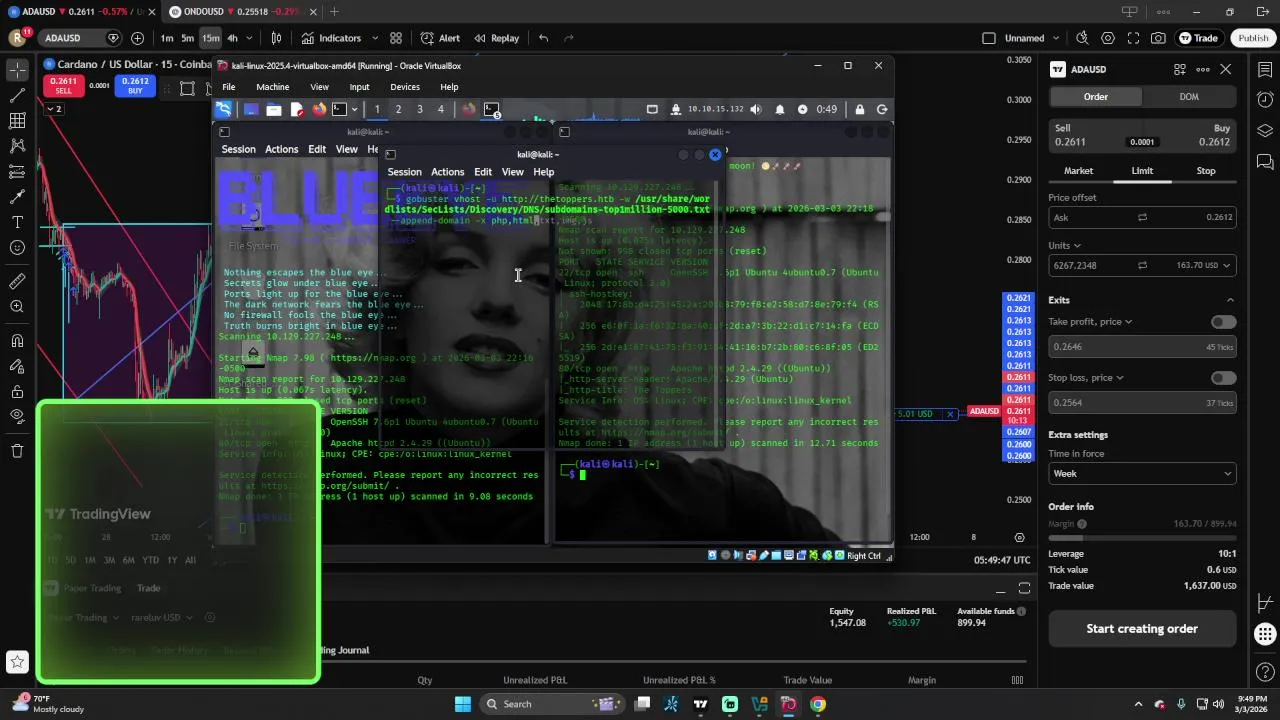Toggle the Stop loss switch
The width and height of the screenshot is (1280, 720).
click(1223, 378)
